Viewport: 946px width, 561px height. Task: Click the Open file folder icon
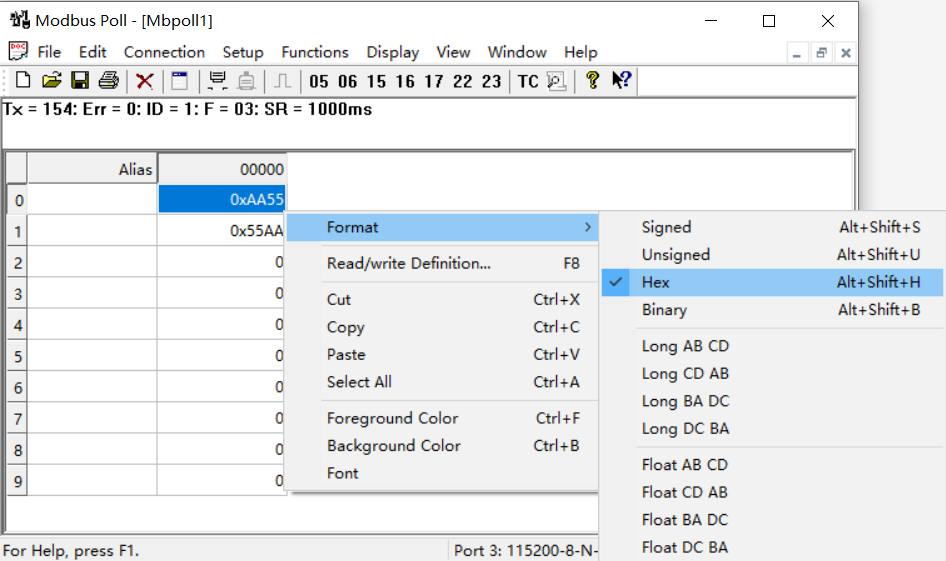[x=51, y=80]
